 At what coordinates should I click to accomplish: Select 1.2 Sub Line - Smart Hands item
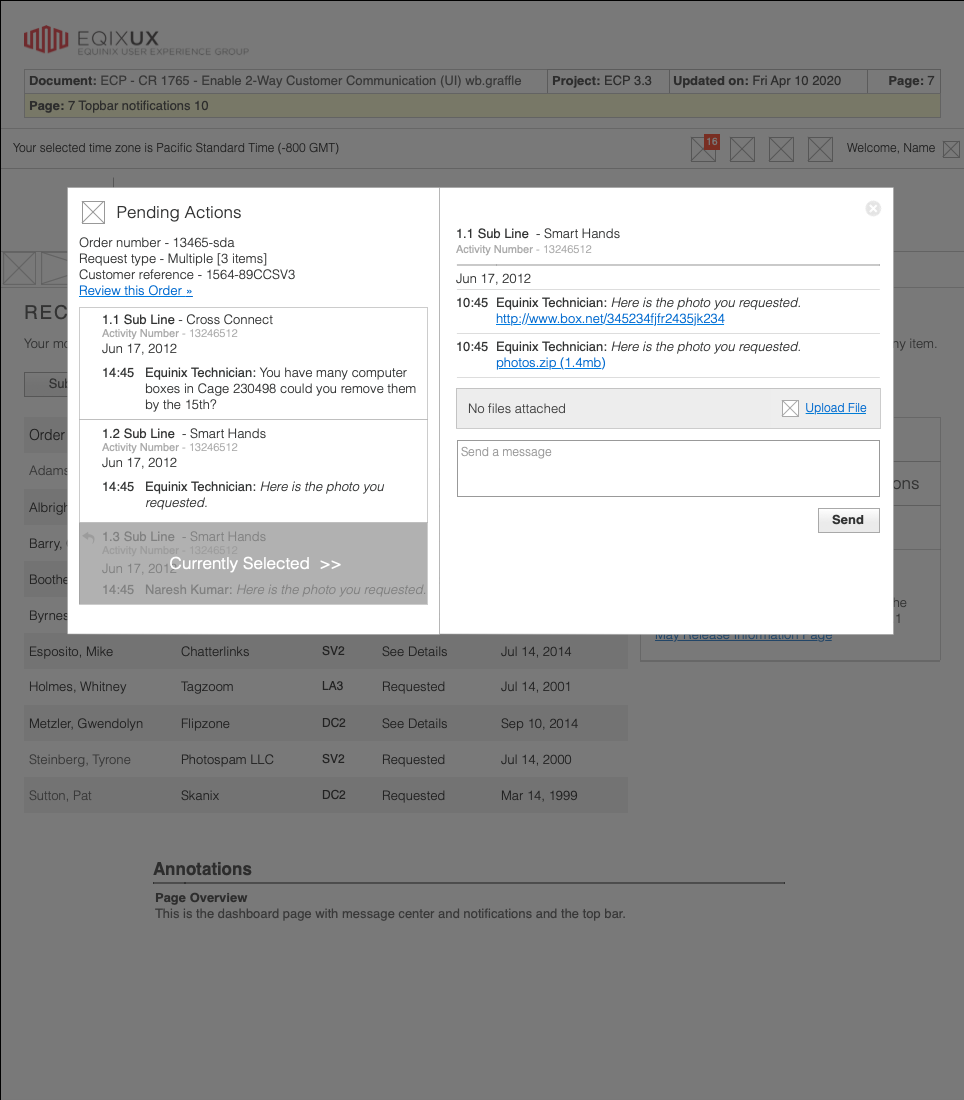[x=253, y=471]
